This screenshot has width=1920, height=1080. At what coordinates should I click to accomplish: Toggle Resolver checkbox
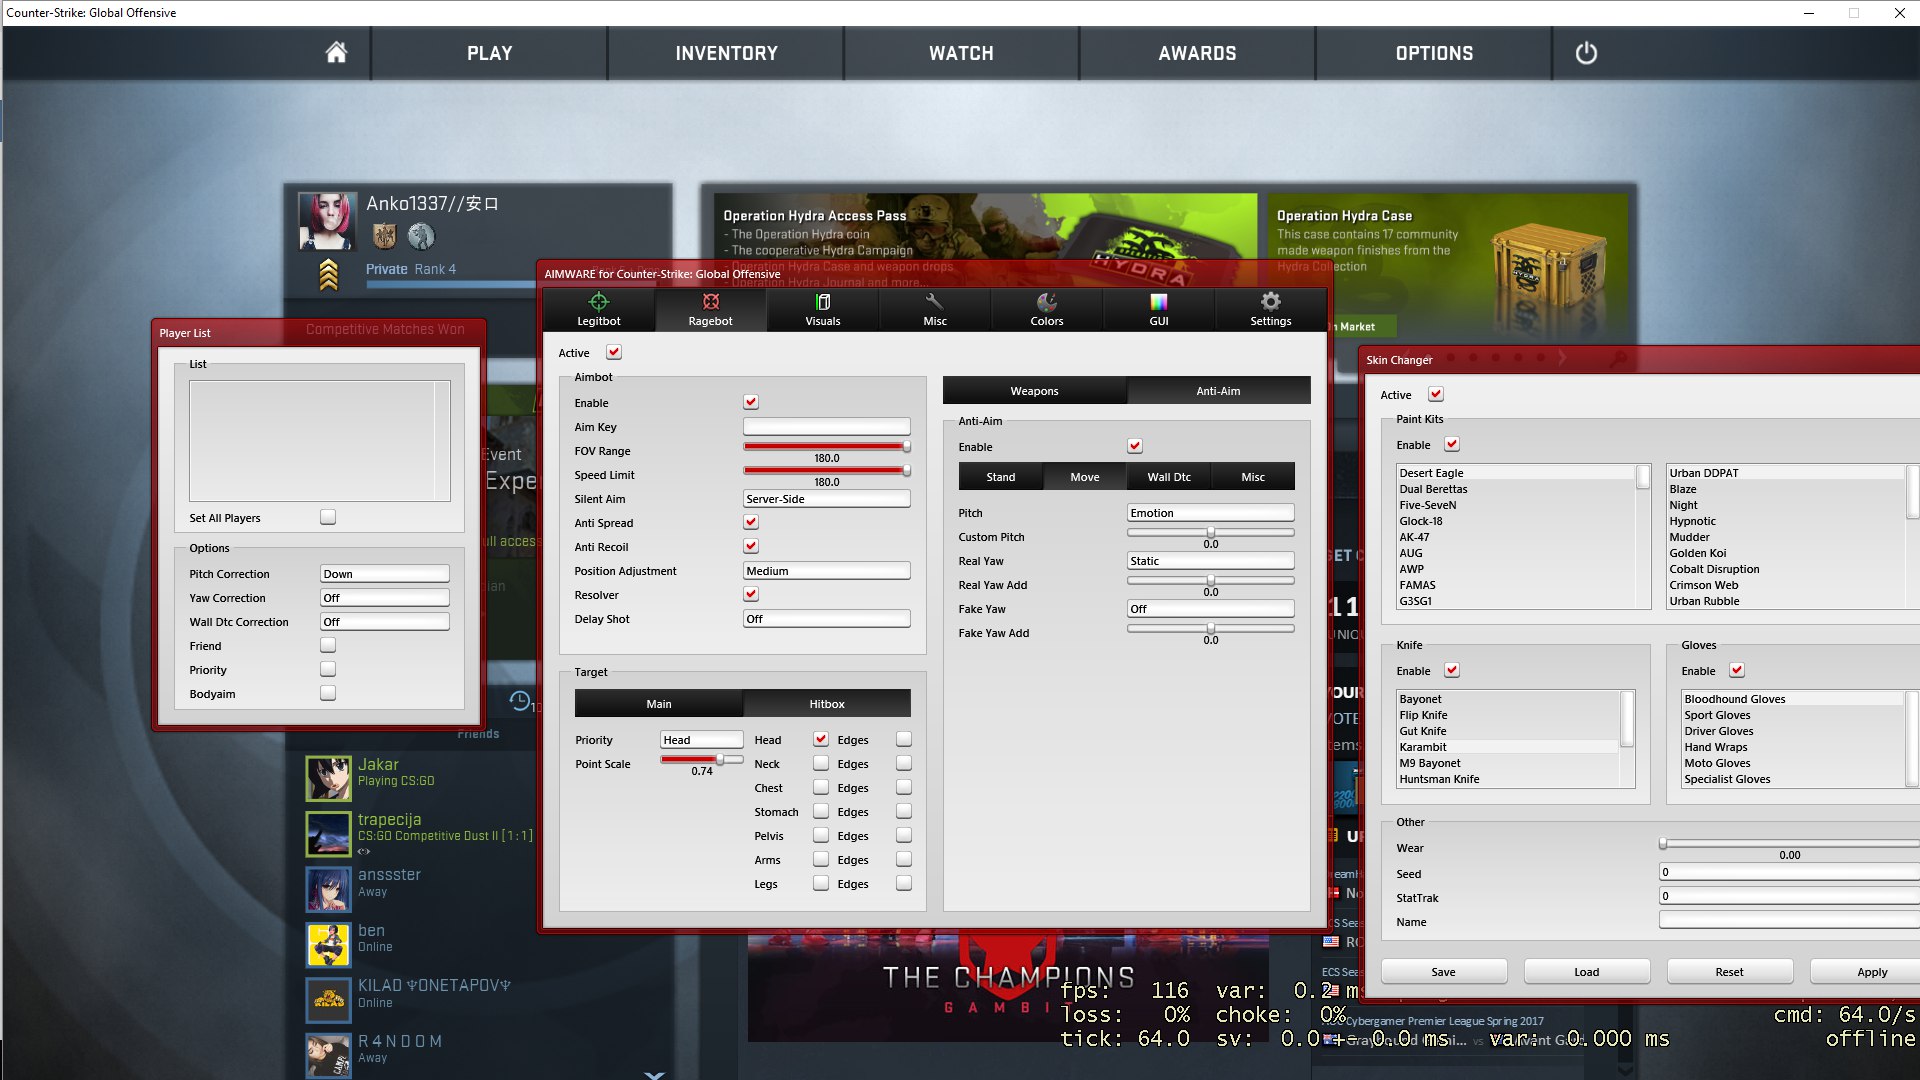pos(751,594)
